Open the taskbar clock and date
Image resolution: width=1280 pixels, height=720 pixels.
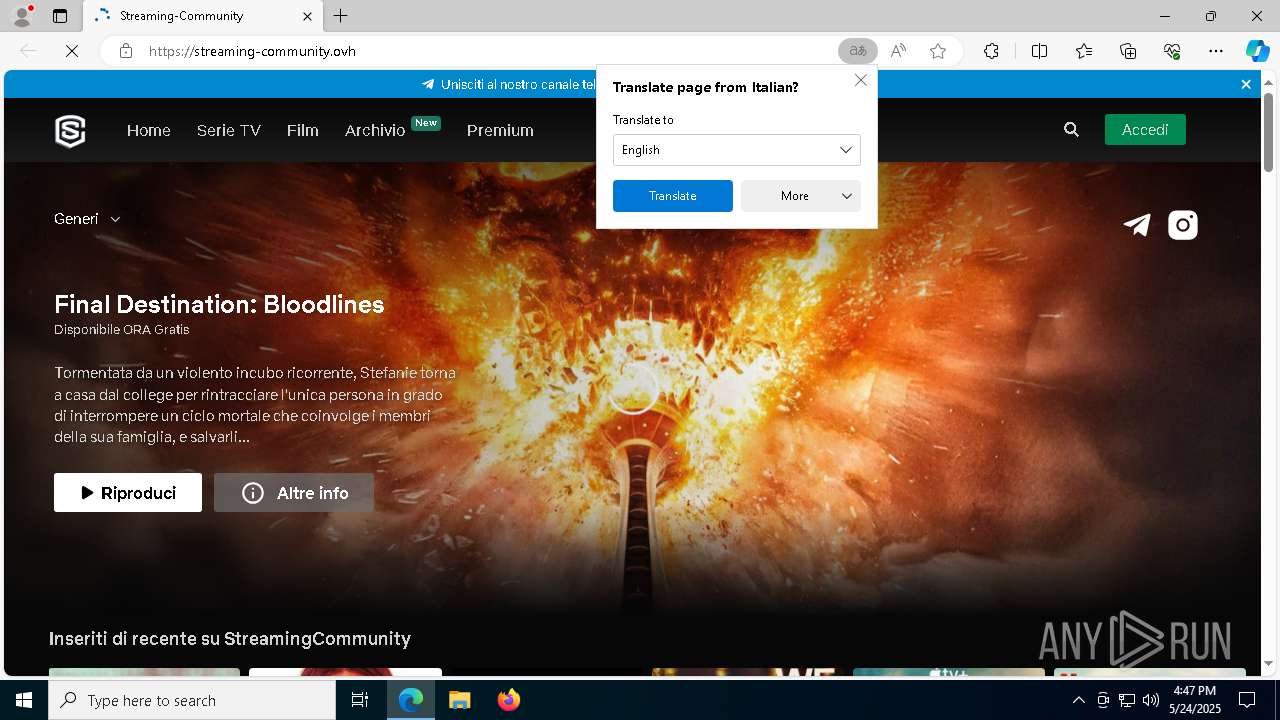click(x=1195, y=700)
